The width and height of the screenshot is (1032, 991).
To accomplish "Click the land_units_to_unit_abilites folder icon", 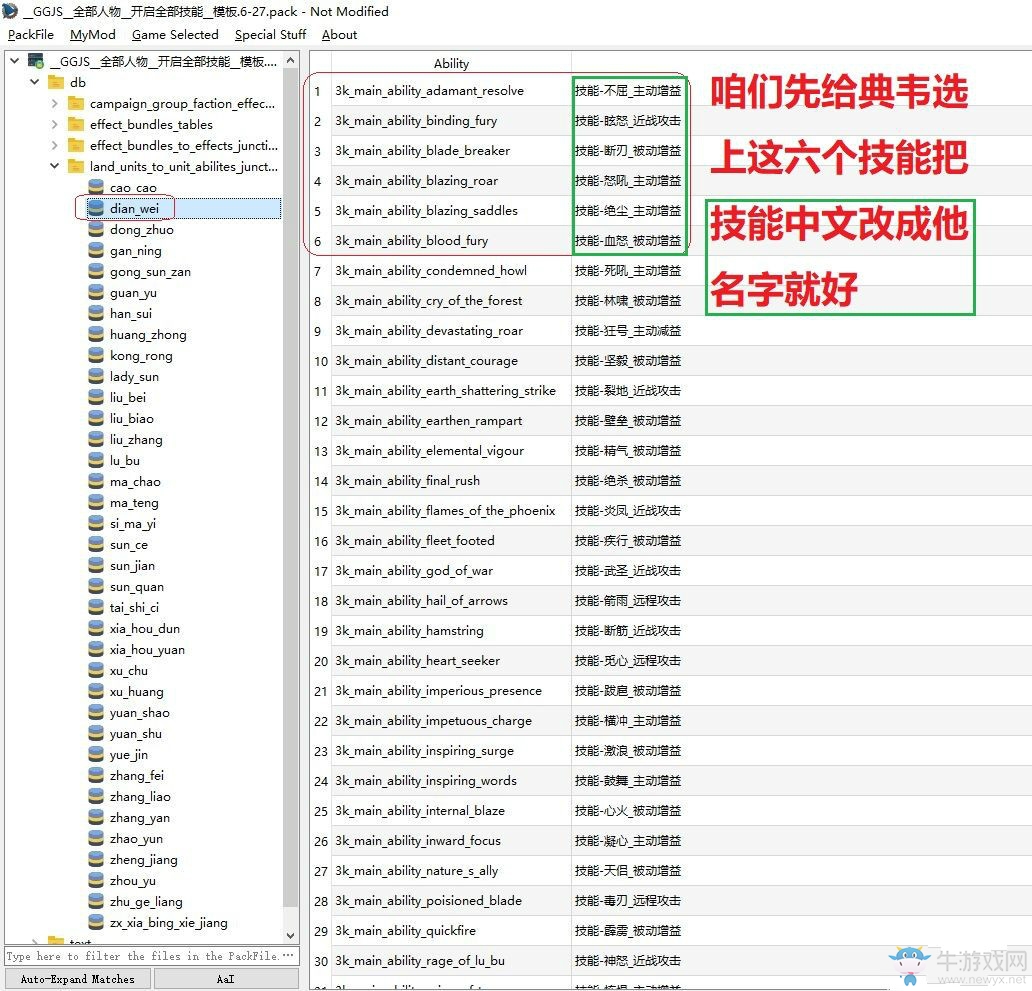I will point(76,166).
